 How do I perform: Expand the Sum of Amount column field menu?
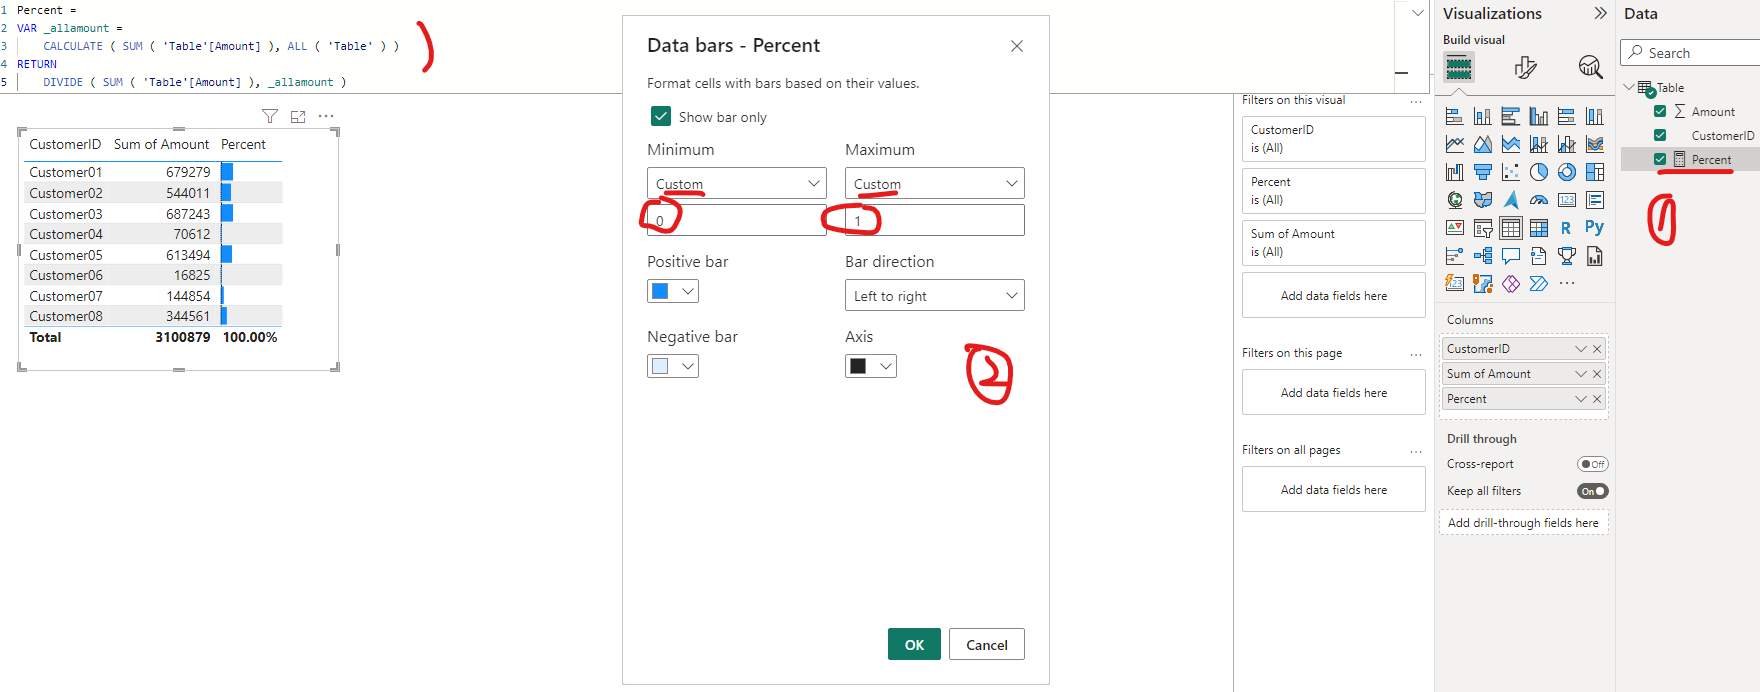[1581, 374]
